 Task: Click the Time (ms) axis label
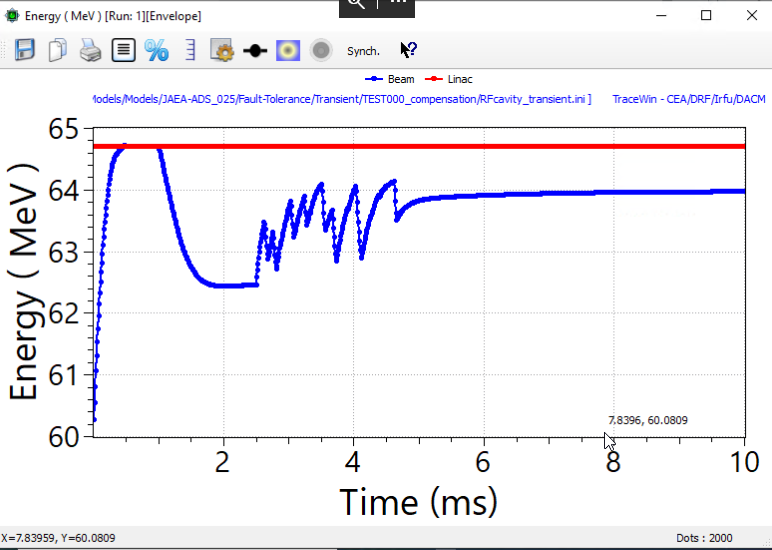coord(418,500)
